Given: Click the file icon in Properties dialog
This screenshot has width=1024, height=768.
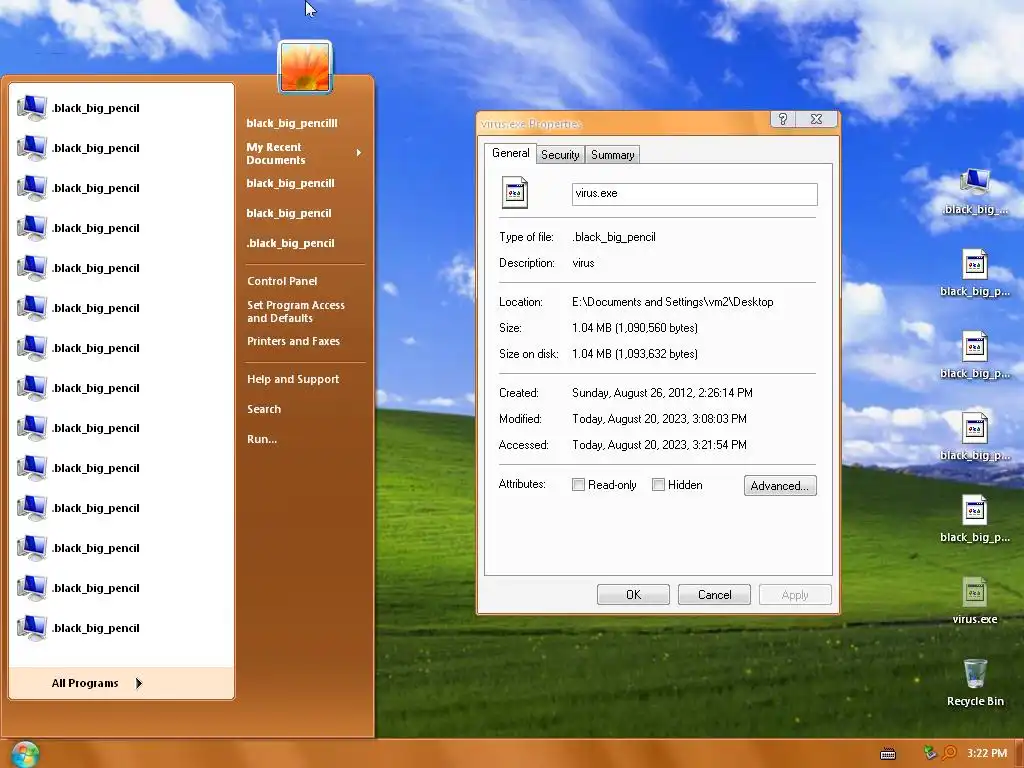Looking at the screenshot, I should click(x=515, y=193).
